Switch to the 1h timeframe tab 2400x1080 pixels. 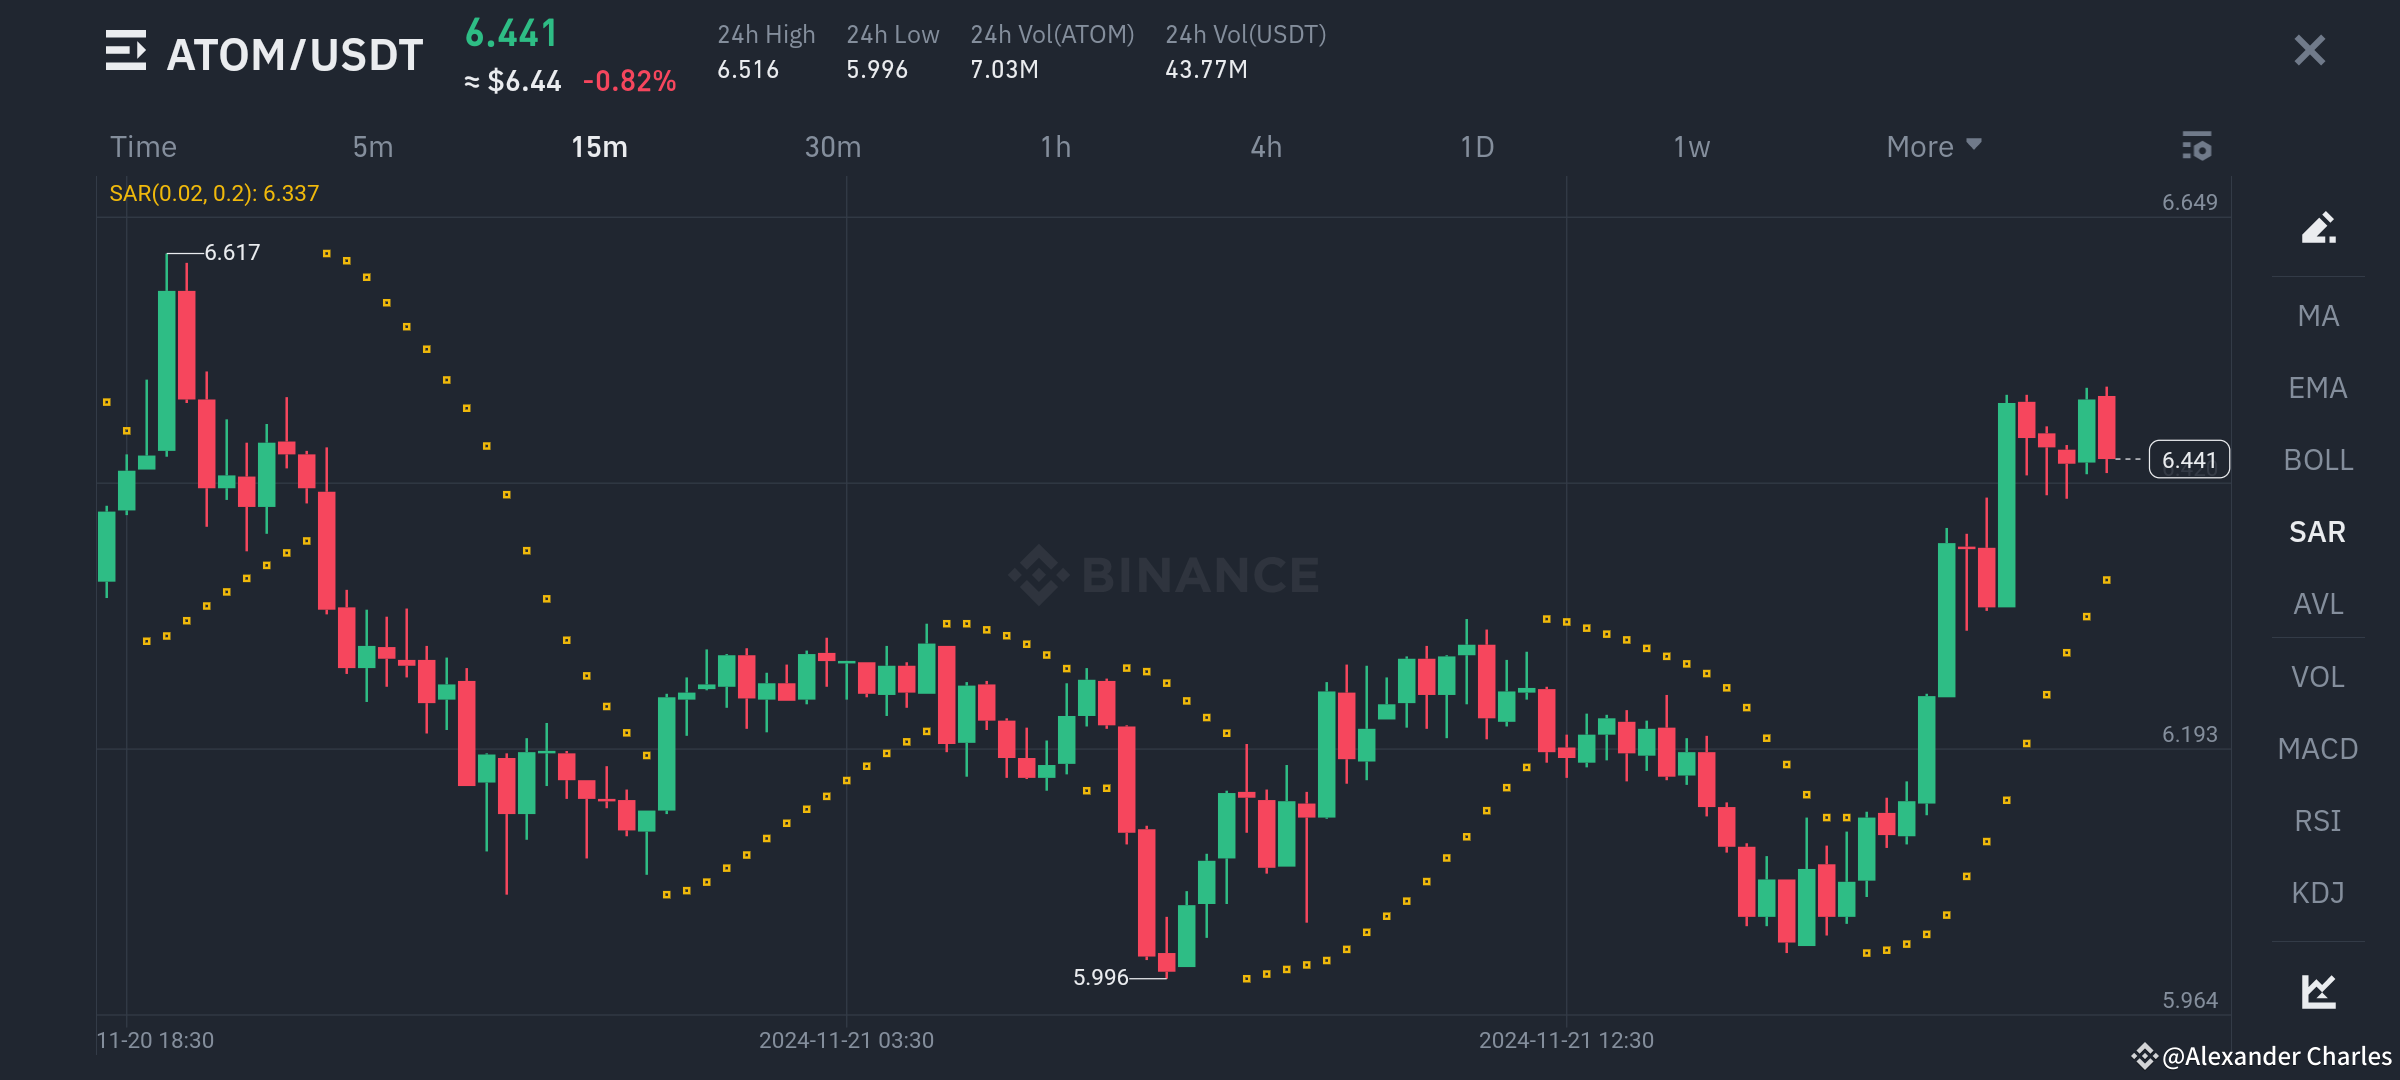(1054, 146)
